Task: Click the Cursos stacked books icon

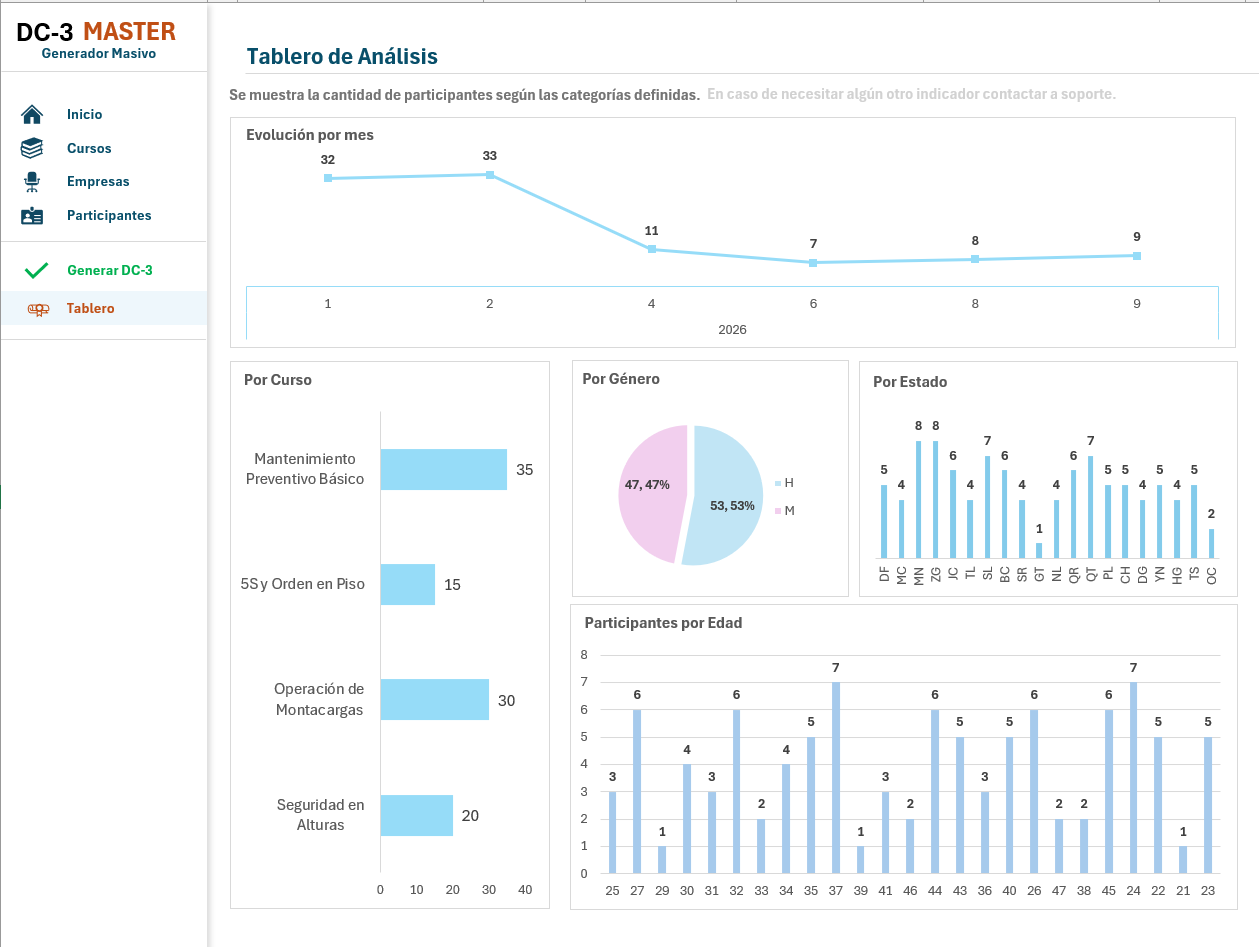Action: pos(32,148)
